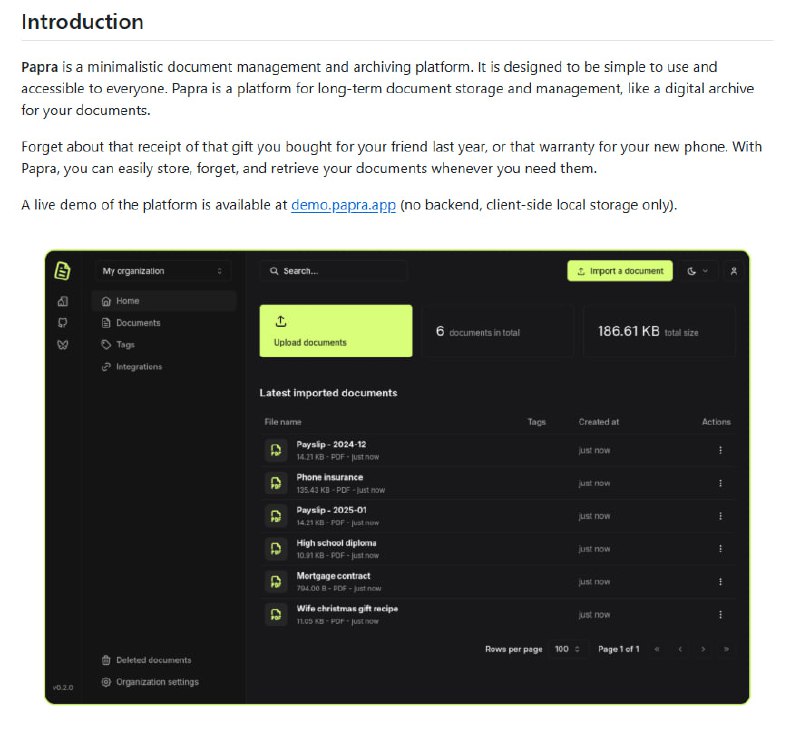Open the Rows per page dropdown

click(x=567, y=649)
